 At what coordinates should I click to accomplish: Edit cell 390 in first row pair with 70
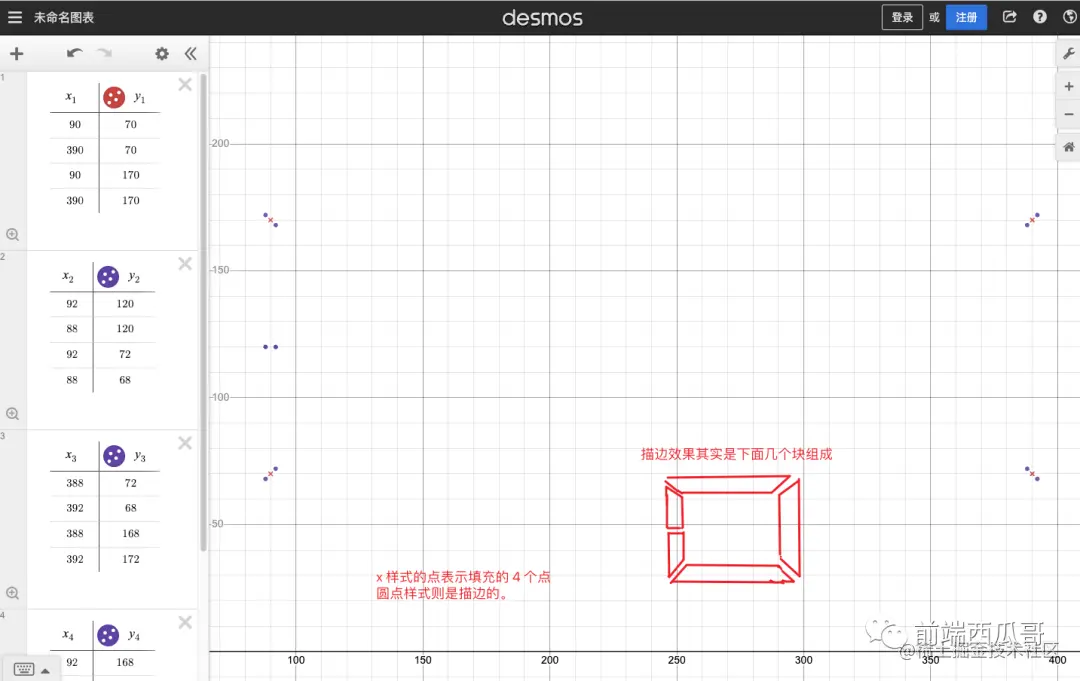[75, 150]
